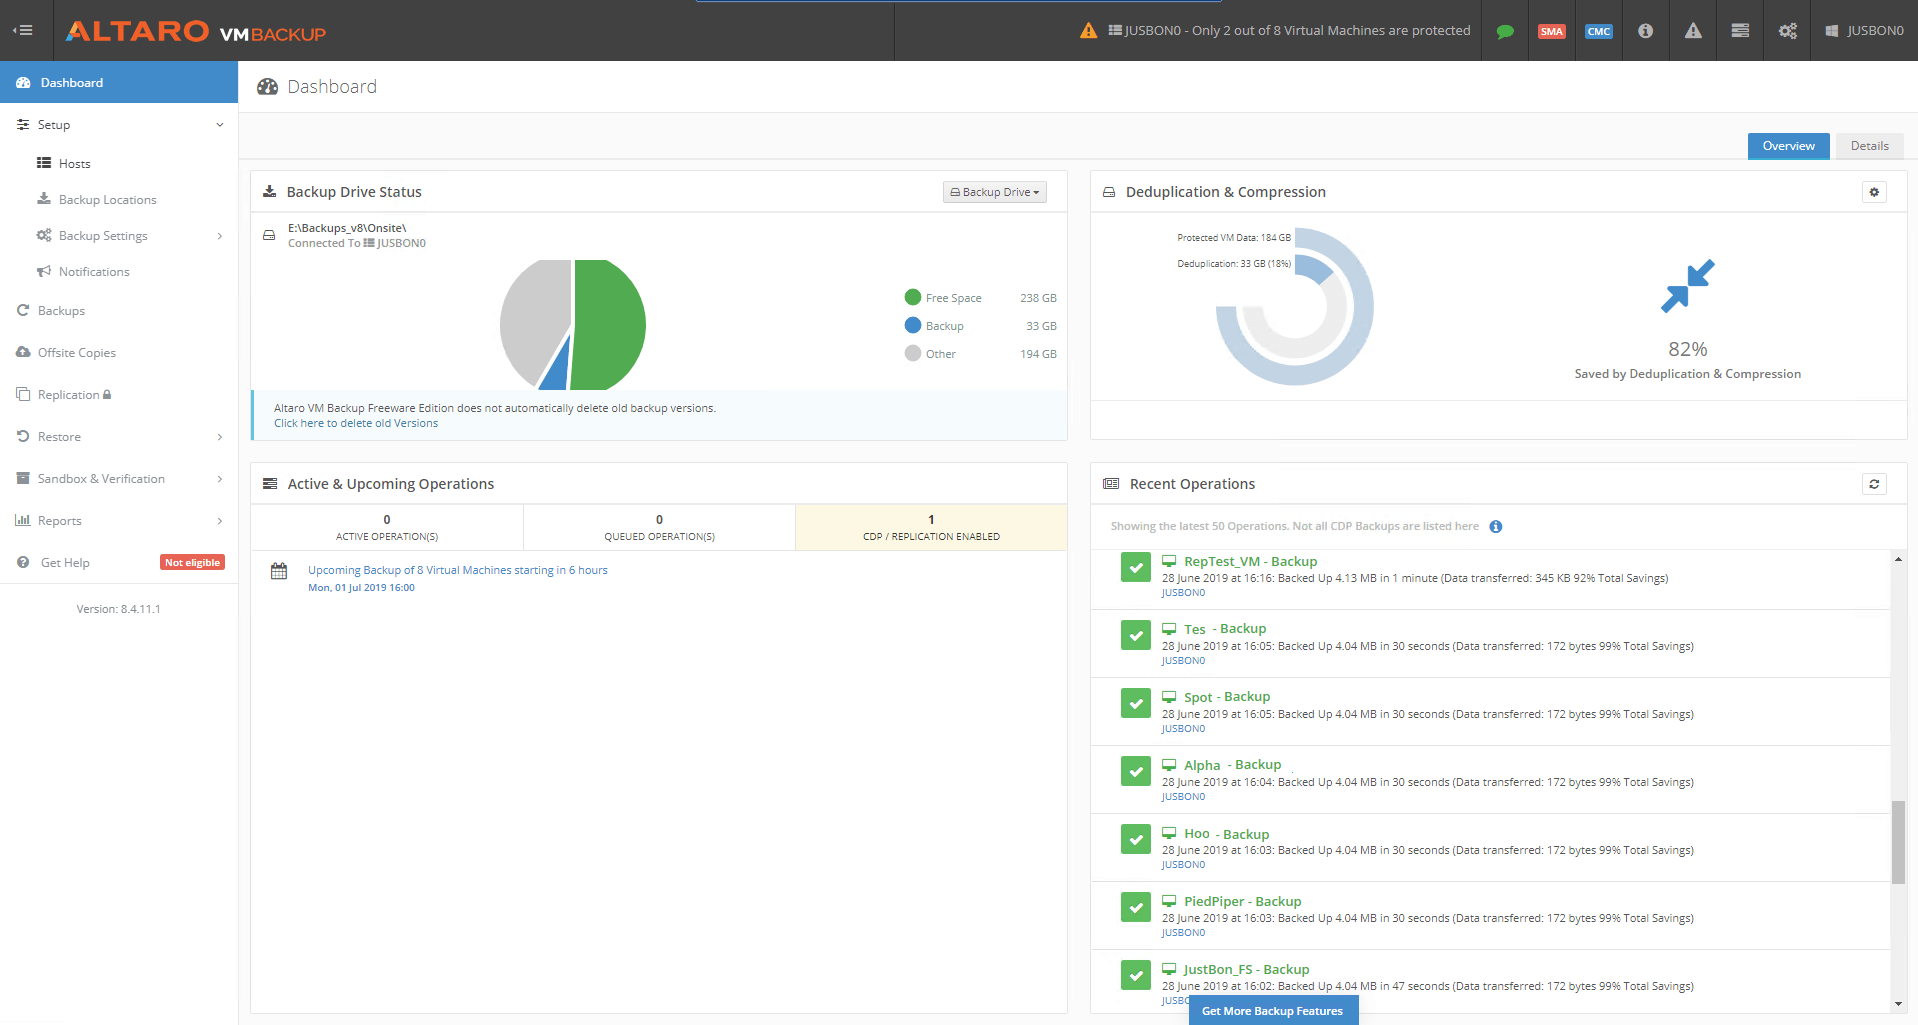
Task: Click the blue Backup legend swatch
Action: coord(912,326)
